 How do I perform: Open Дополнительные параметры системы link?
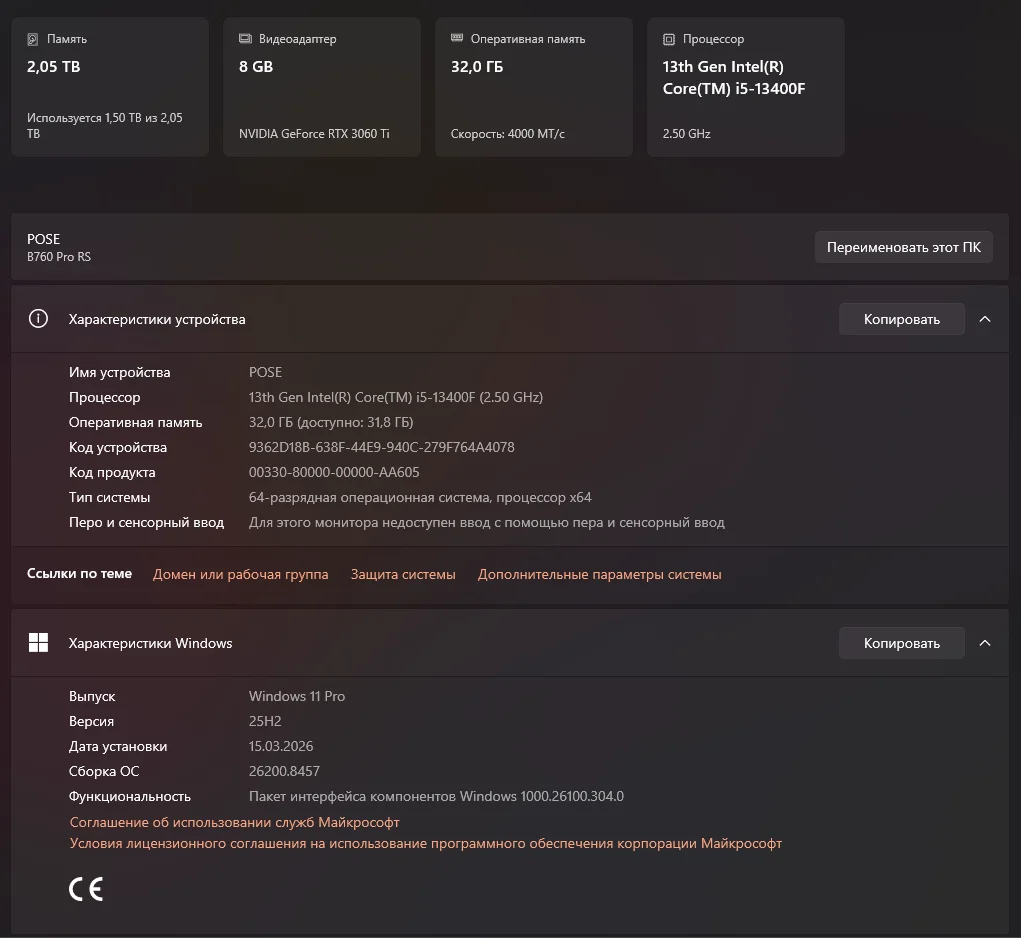point(600,574)
